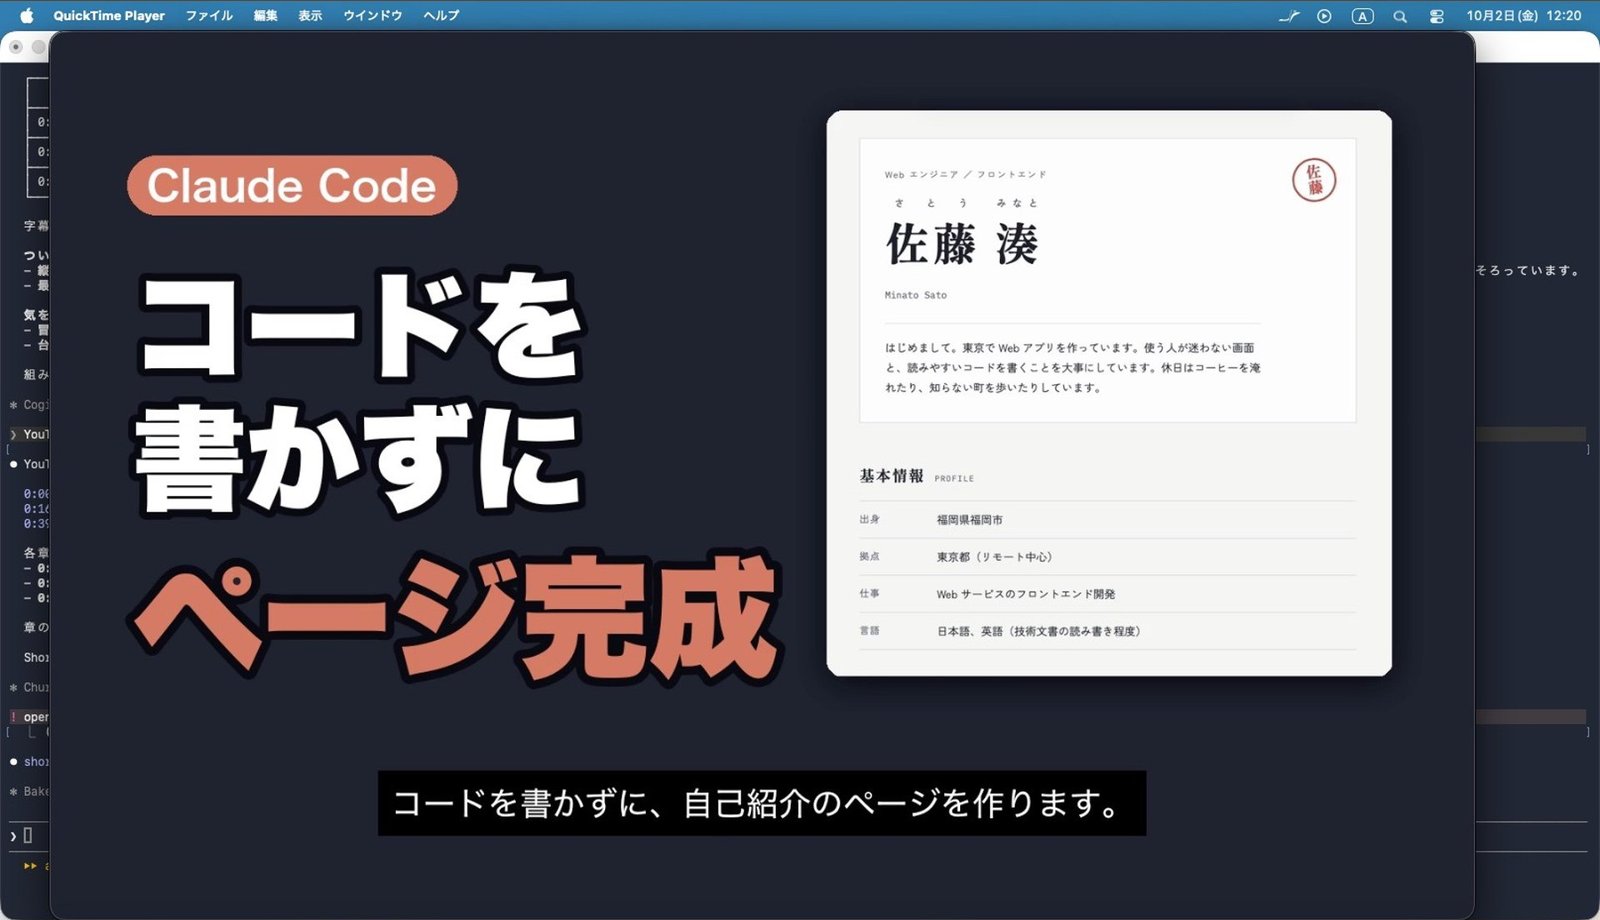
Task: Open the ヘルプ menu
Action: [x=441, y=15]
